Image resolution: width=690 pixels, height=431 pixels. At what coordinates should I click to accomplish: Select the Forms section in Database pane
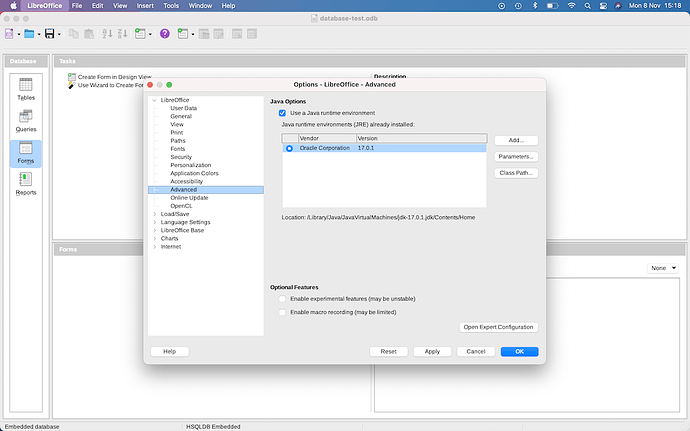click(x=26, y=153)
